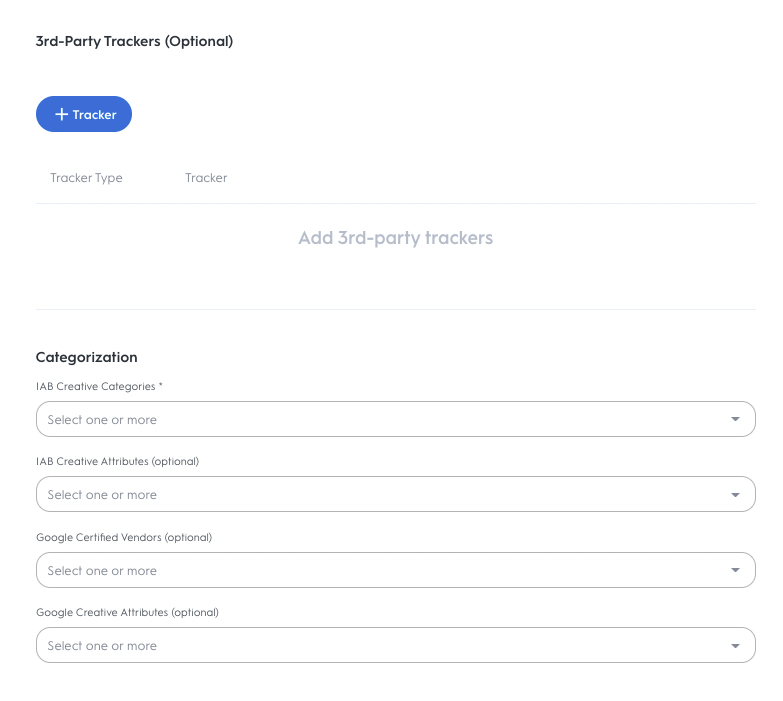The height and width of the screenshot is (701, 783).
Task: Open Google Creative Attributes dropdown arrow
Action: pyautogui.click(x=735, y=646)
